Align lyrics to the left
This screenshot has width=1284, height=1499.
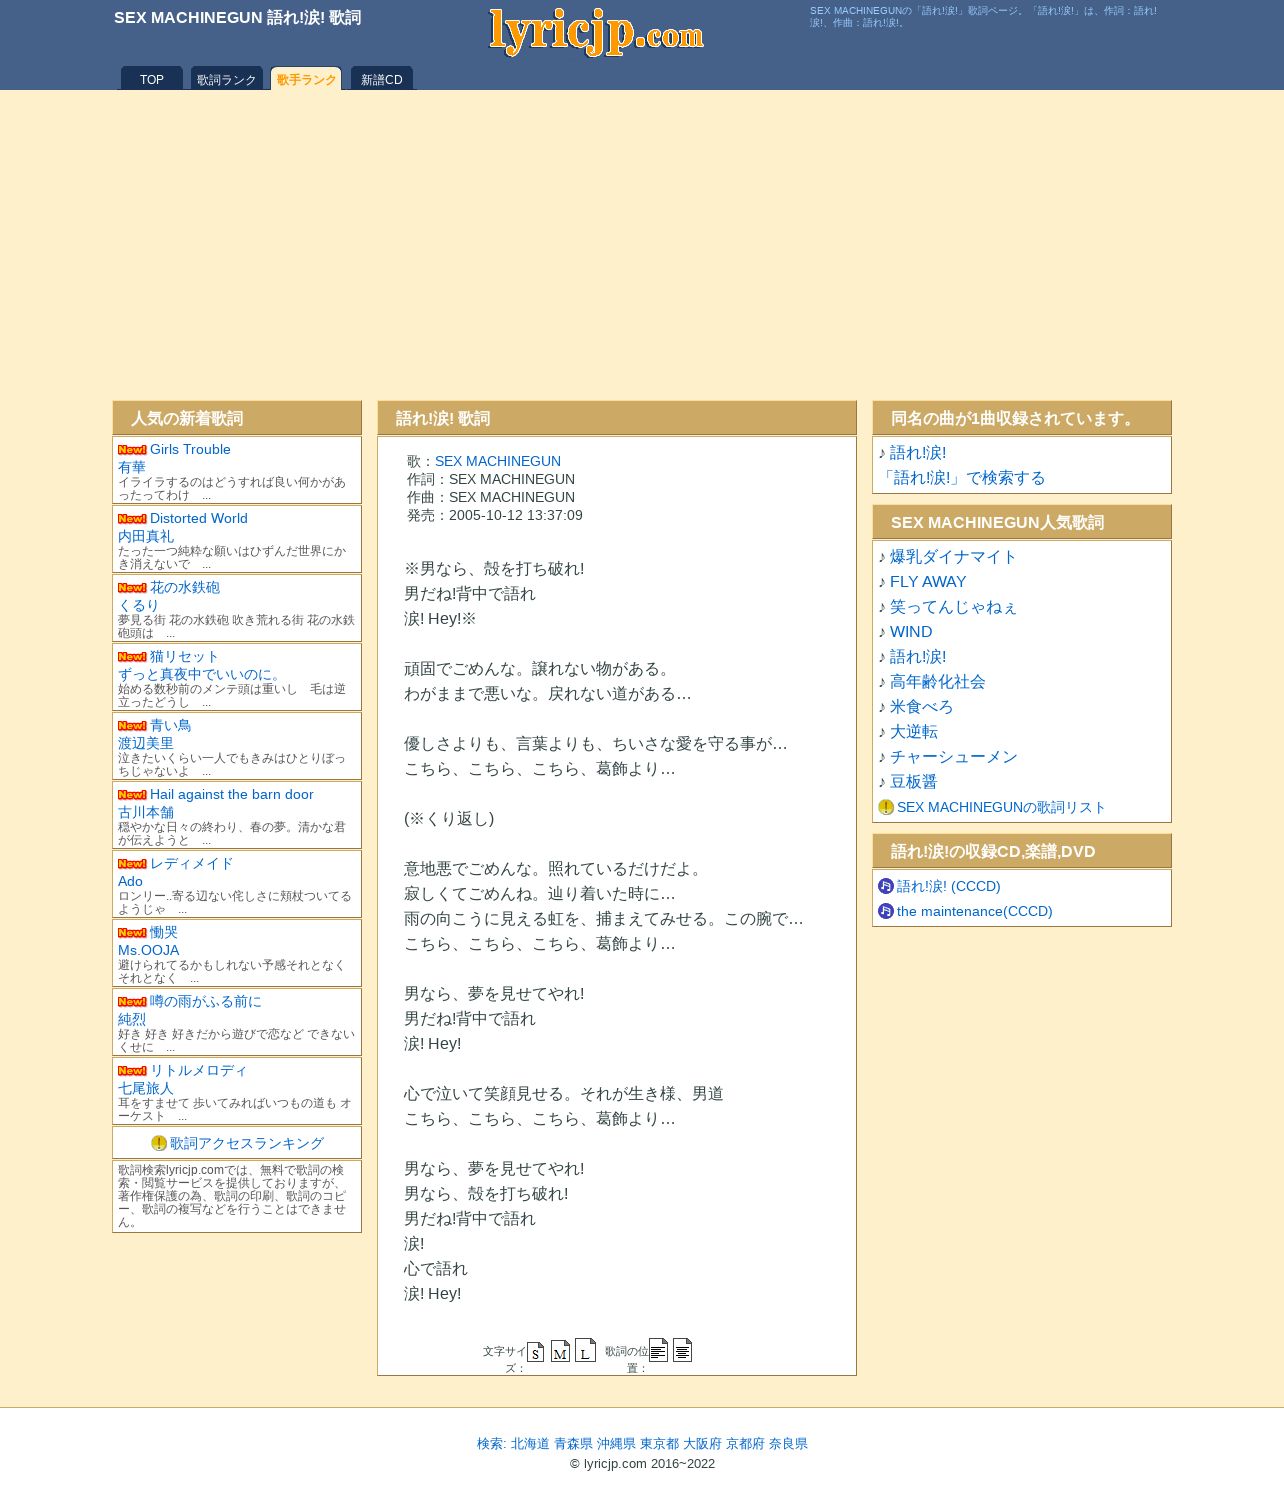click(x=658, y=1350)
